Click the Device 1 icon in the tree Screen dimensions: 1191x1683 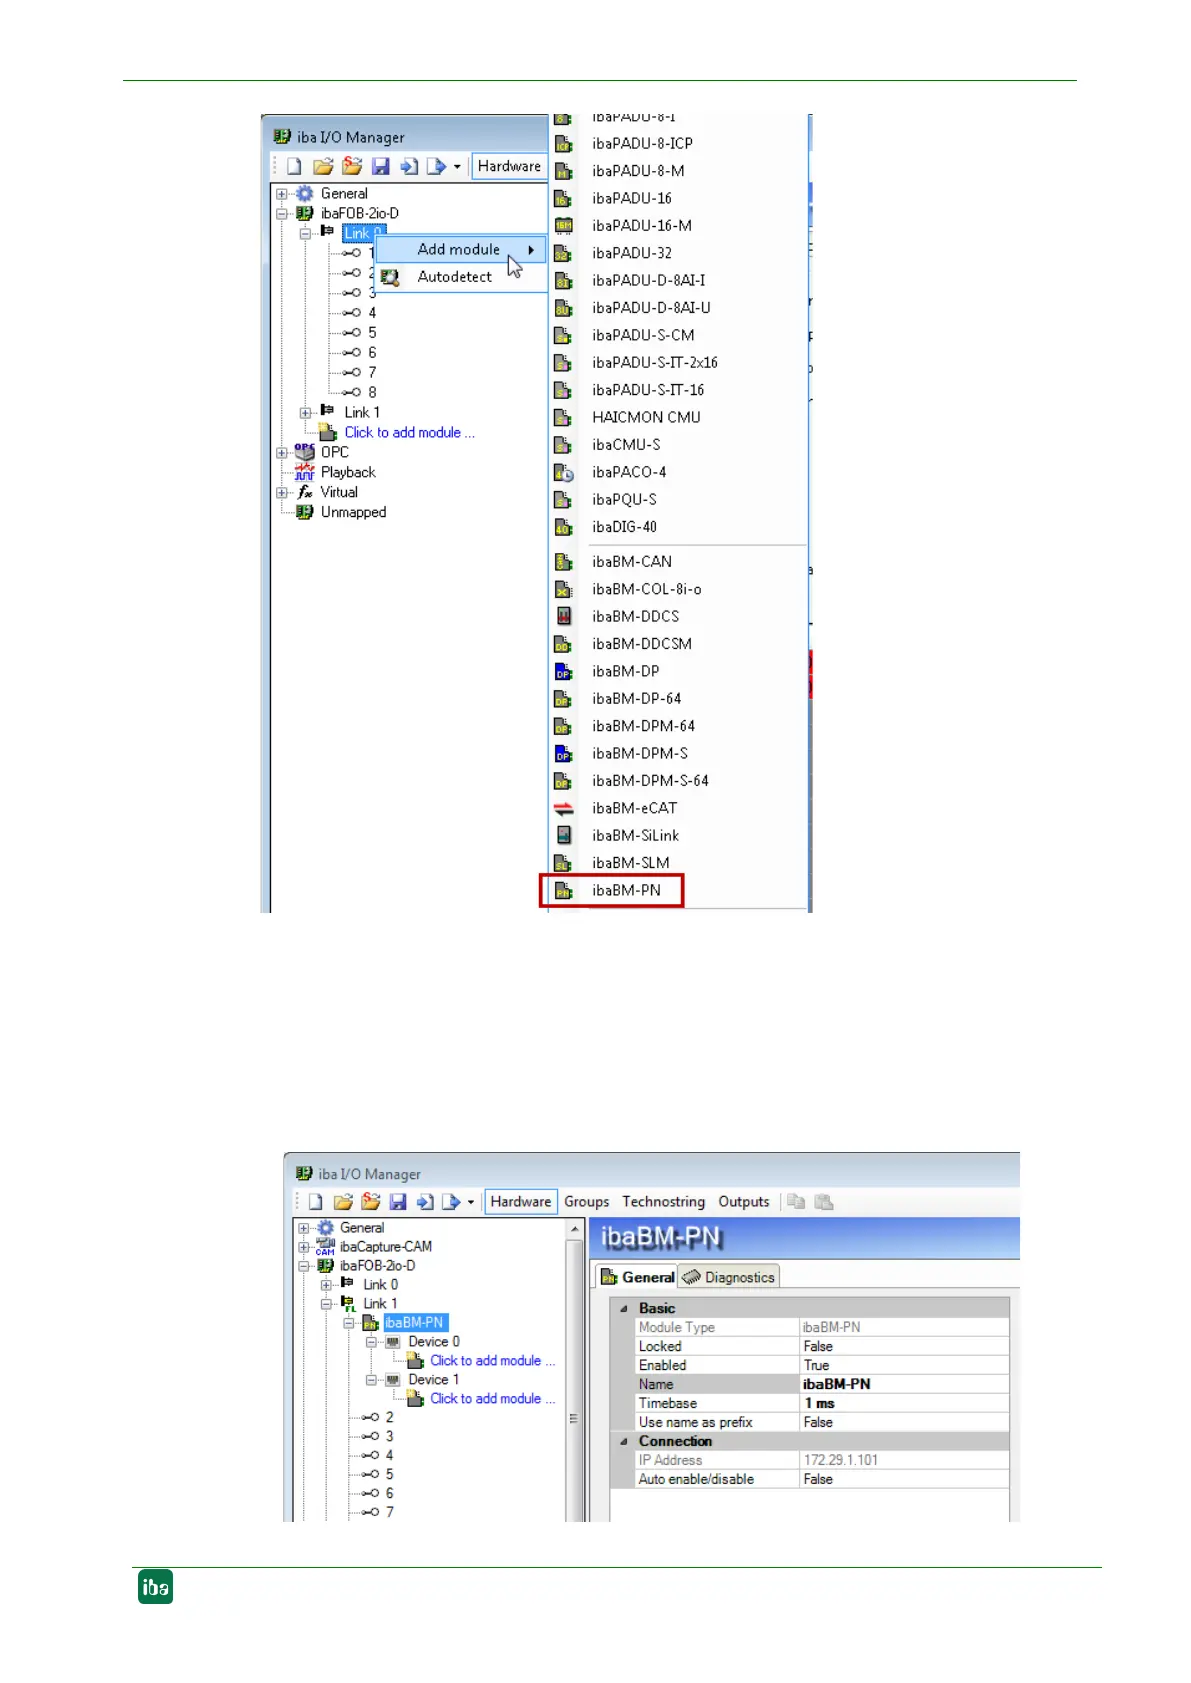click(x=393, y=1380)
